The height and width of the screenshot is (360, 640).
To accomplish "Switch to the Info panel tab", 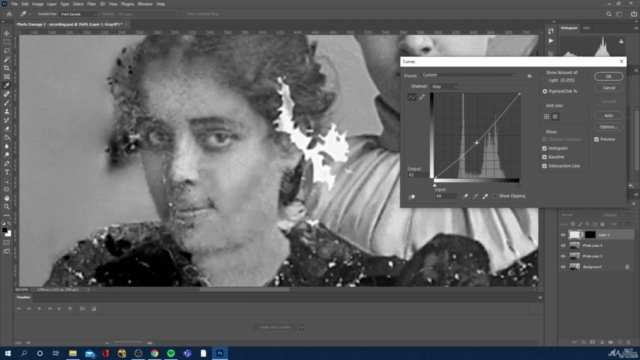I will 586,28.
